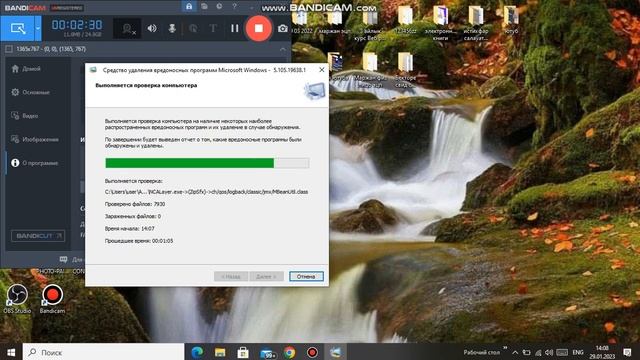Viewport: 640px width, 360px height.
Task: Toggle the recording area size checkbox
Action: pos(9,49)
